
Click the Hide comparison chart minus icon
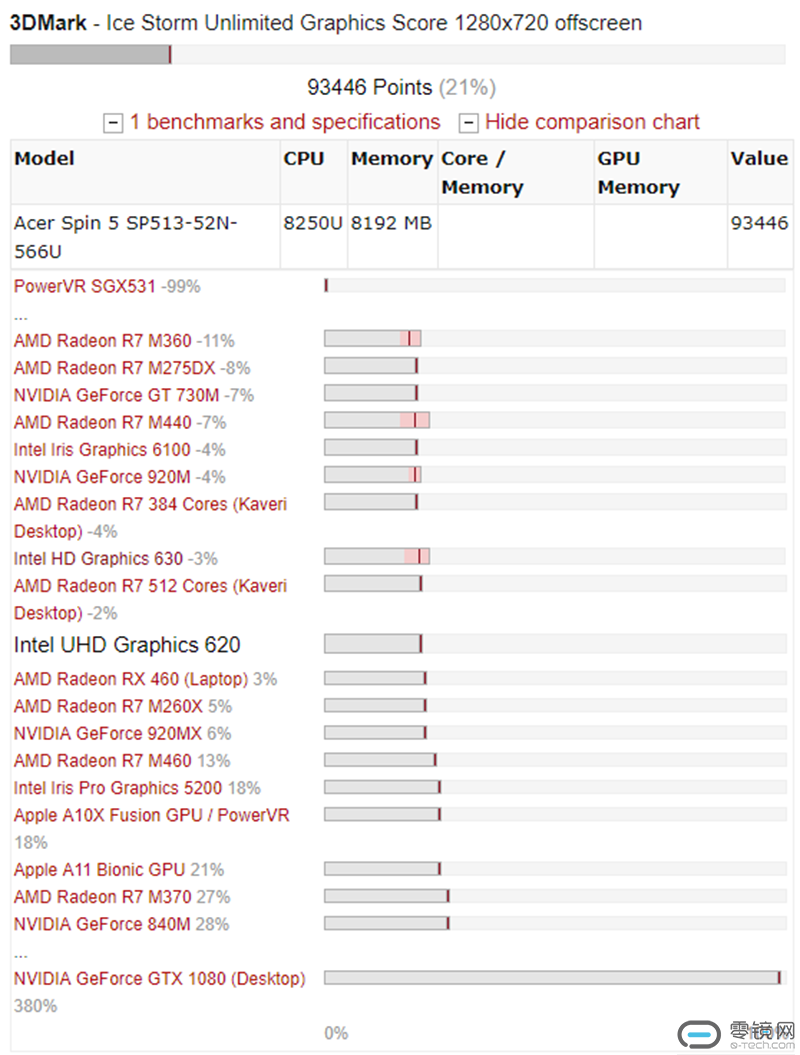pos(468,123)
